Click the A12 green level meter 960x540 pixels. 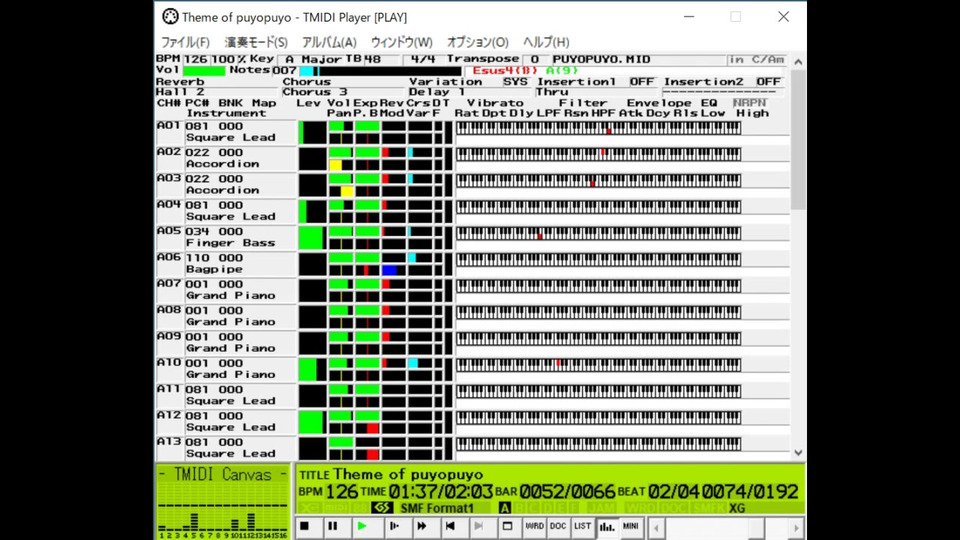(311, 422)
